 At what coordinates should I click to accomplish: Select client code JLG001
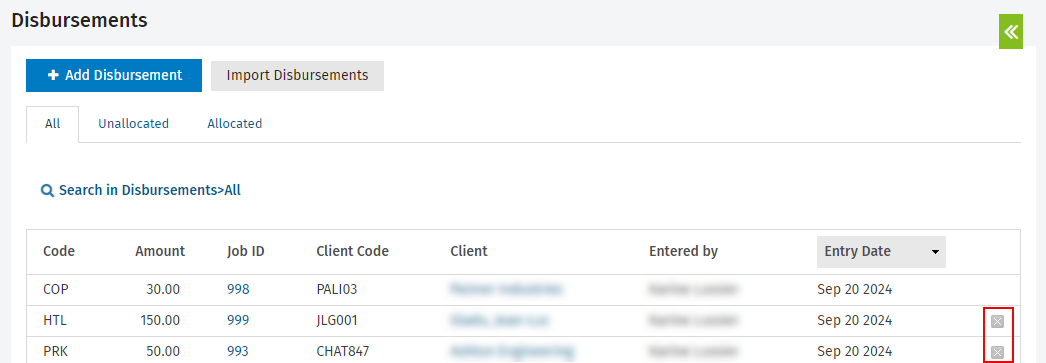click(x=337, y=321)
